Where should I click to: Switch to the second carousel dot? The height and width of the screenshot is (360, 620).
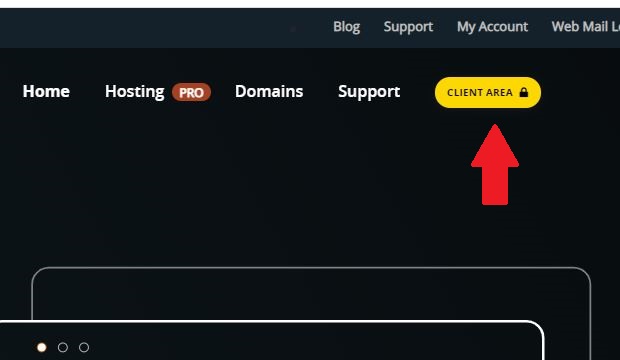(62, 347)
